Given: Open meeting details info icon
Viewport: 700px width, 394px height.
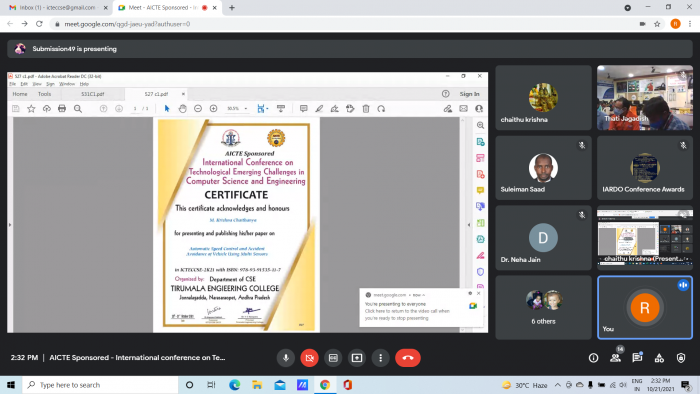Looking at the screenshot, I should (593, 358).
